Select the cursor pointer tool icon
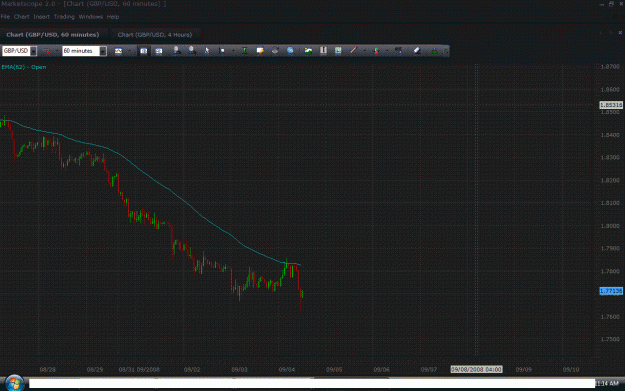The height and width of the screenshot is (391, 625). point(206,51)
